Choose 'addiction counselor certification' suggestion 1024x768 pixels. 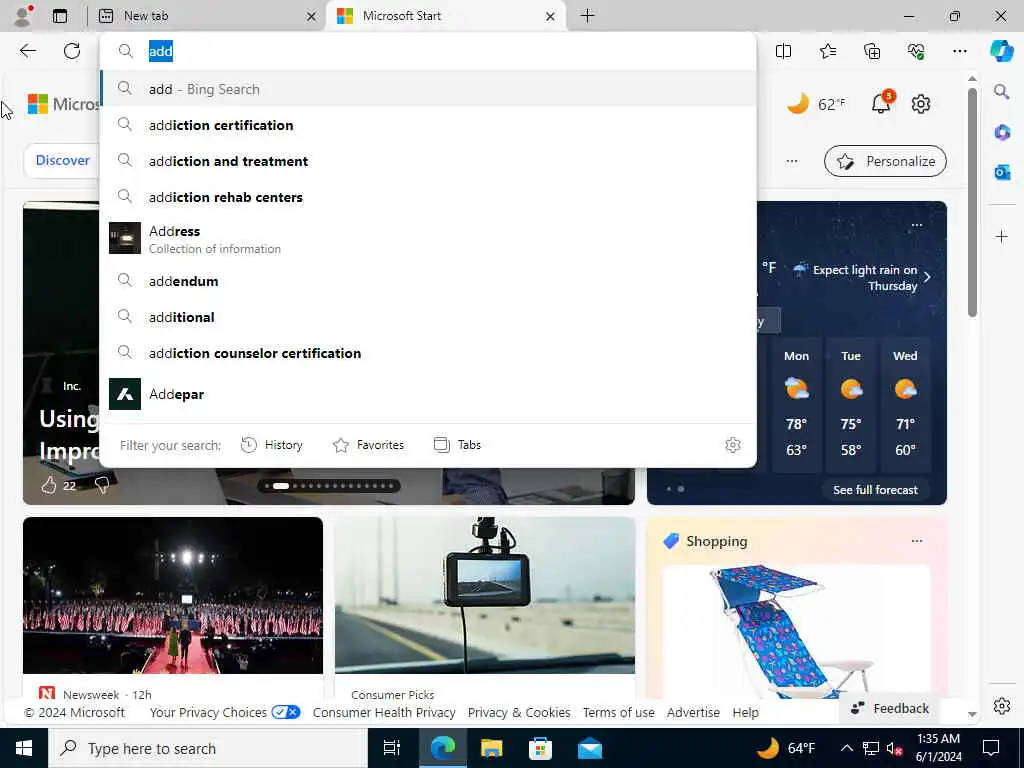[428, 353]
